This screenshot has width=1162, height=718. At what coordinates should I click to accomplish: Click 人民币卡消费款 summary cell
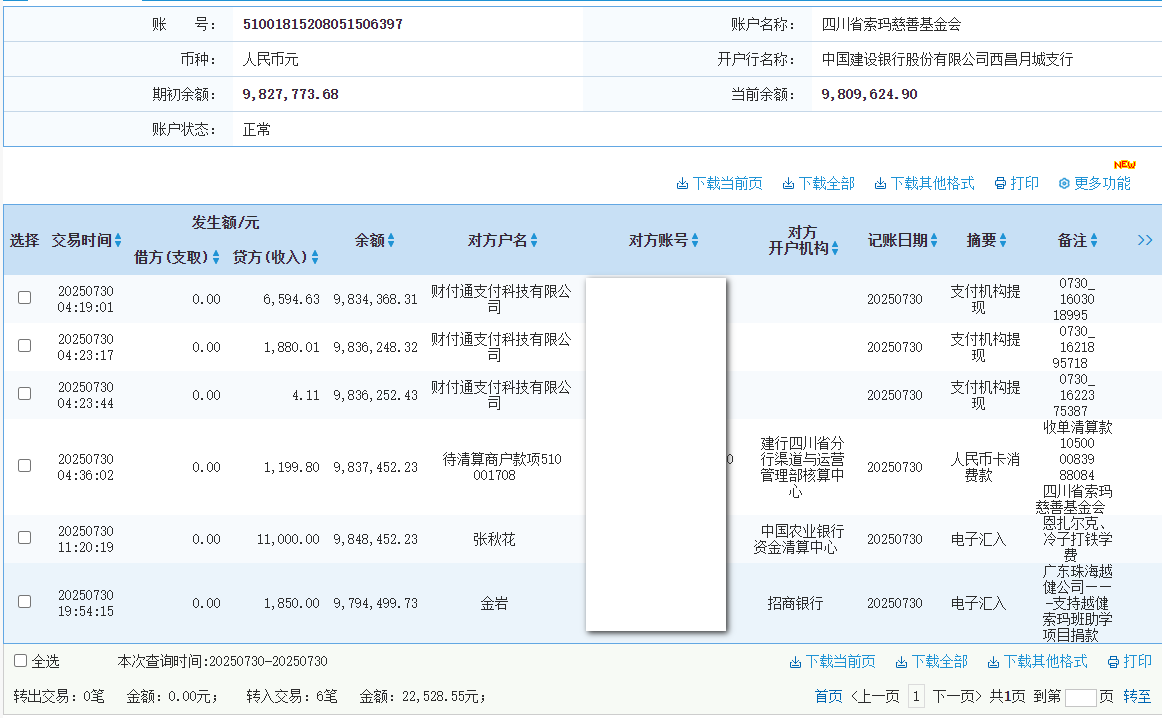point(985,467)
